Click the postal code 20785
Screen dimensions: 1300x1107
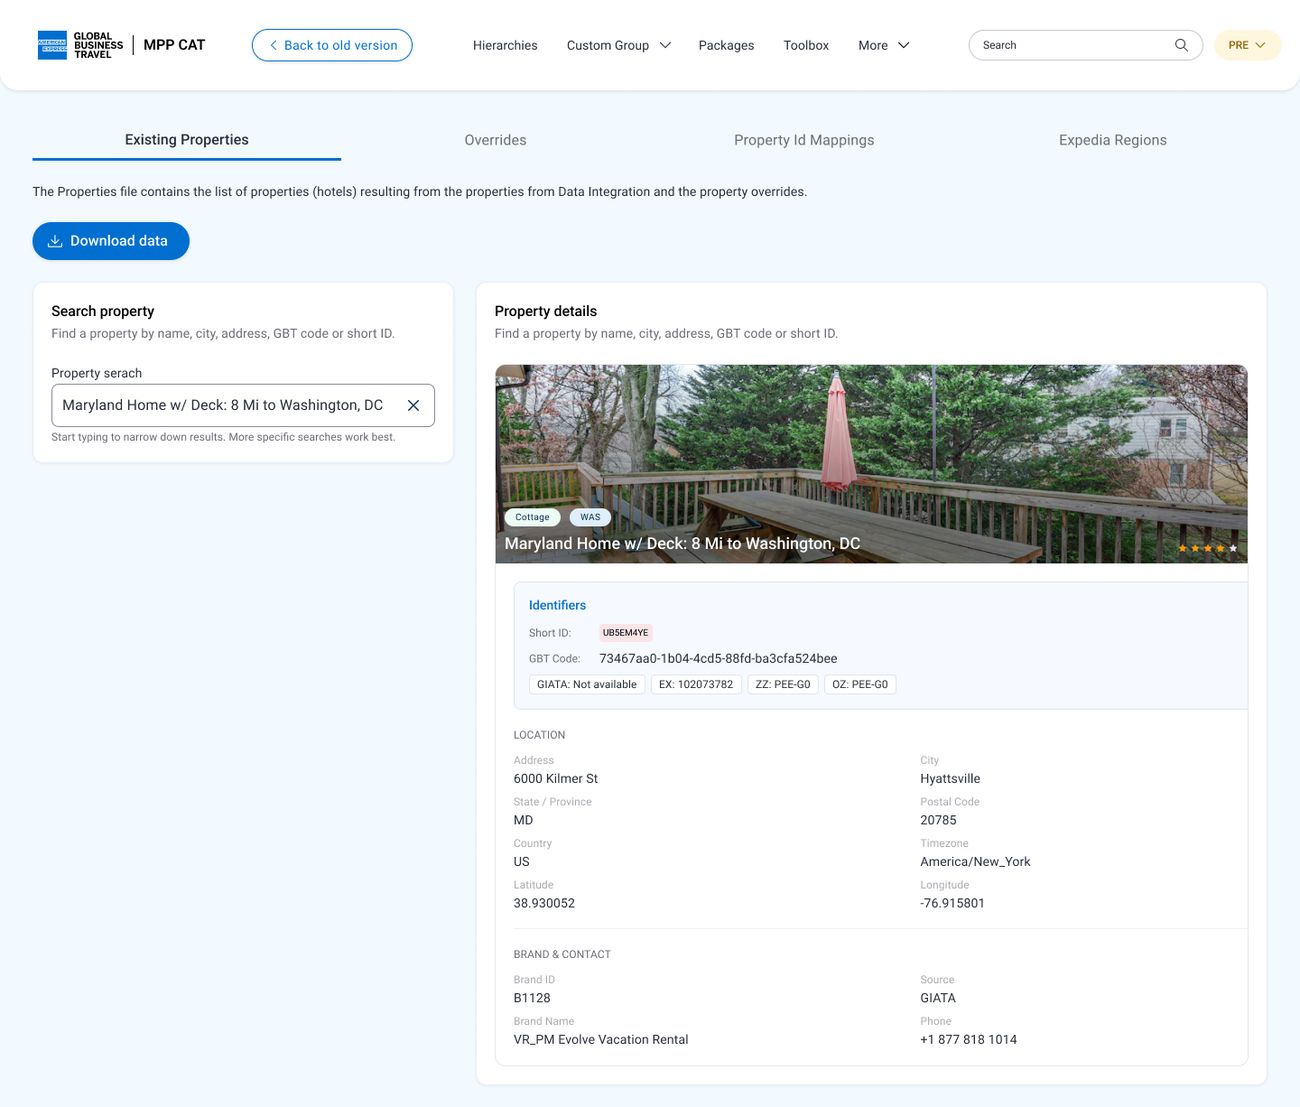(x=938, y=820)
